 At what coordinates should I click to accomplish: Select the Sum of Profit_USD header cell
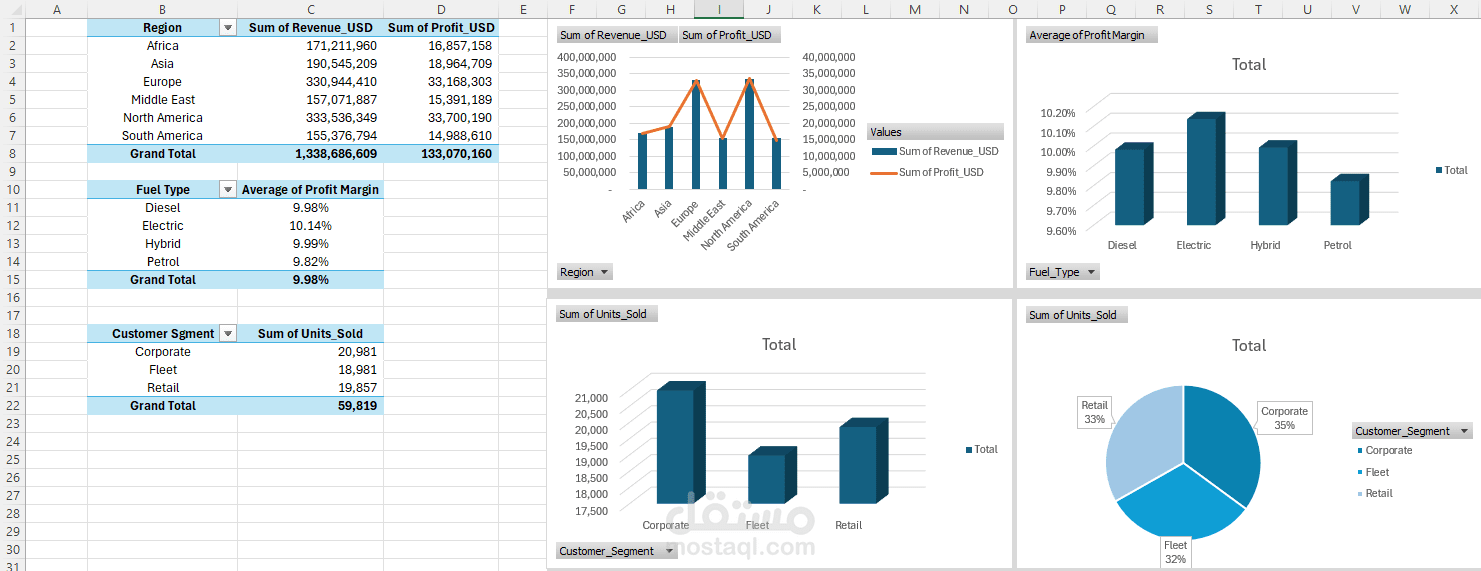[441, 28]
